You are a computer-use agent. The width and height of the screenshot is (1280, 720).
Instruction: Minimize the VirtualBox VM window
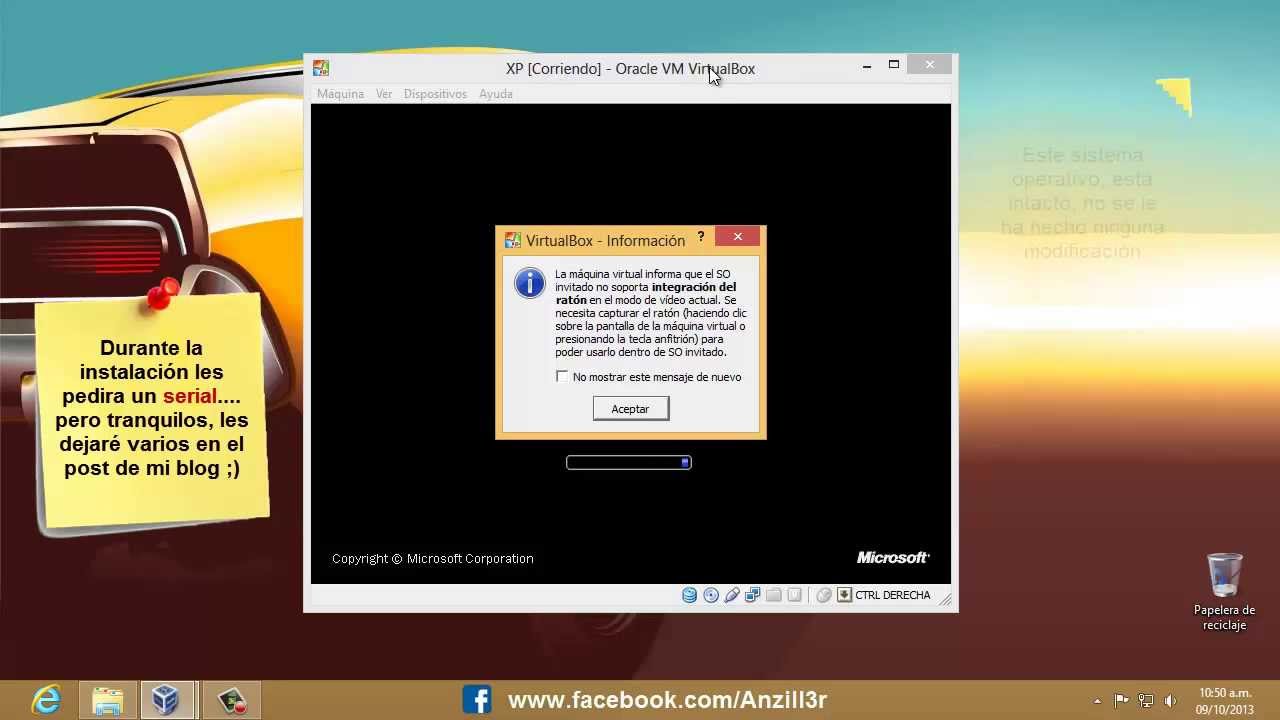click(x=867, y=66)
